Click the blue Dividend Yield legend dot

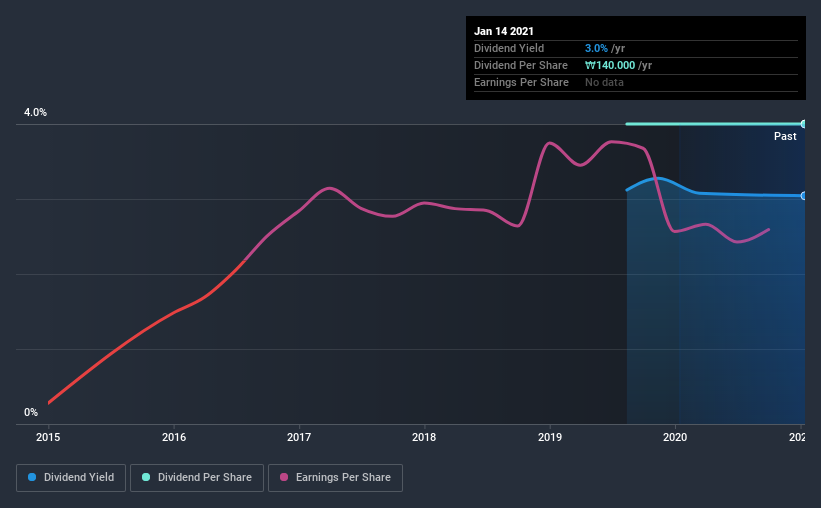click(x=32, y=477)
